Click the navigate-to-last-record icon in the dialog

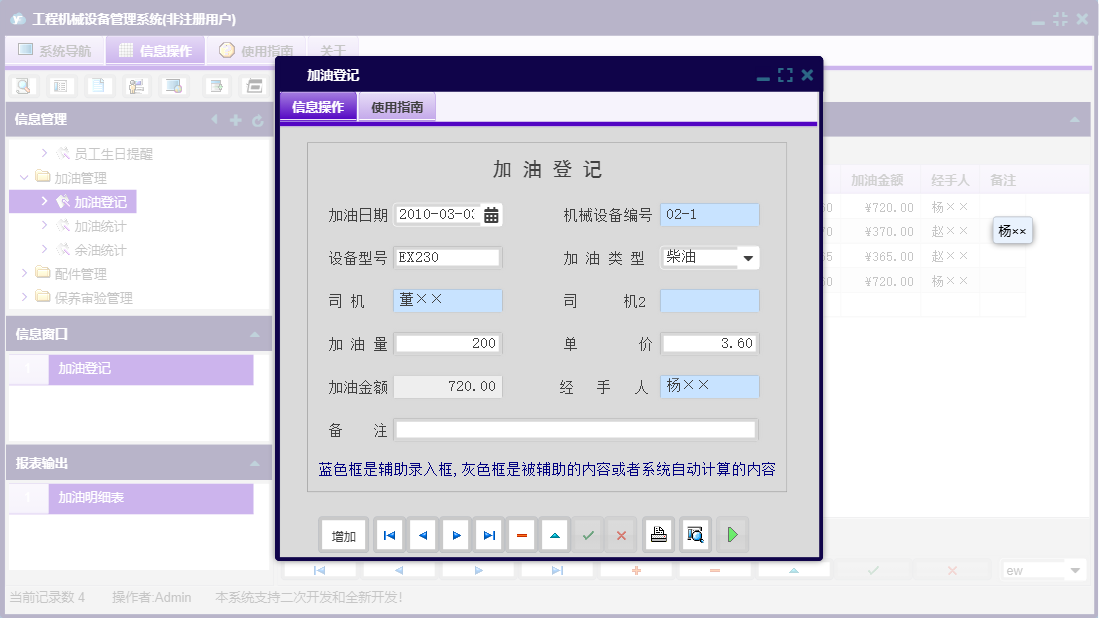point(488,534)
